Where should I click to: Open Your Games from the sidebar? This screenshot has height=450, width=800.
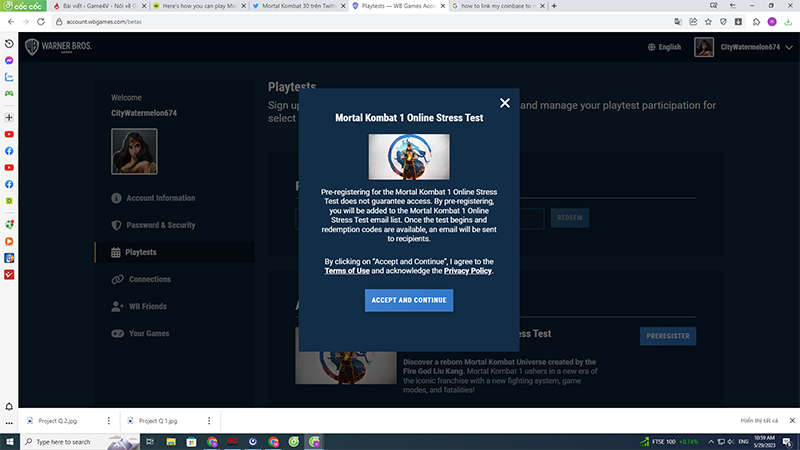click(x=149, y=333)
